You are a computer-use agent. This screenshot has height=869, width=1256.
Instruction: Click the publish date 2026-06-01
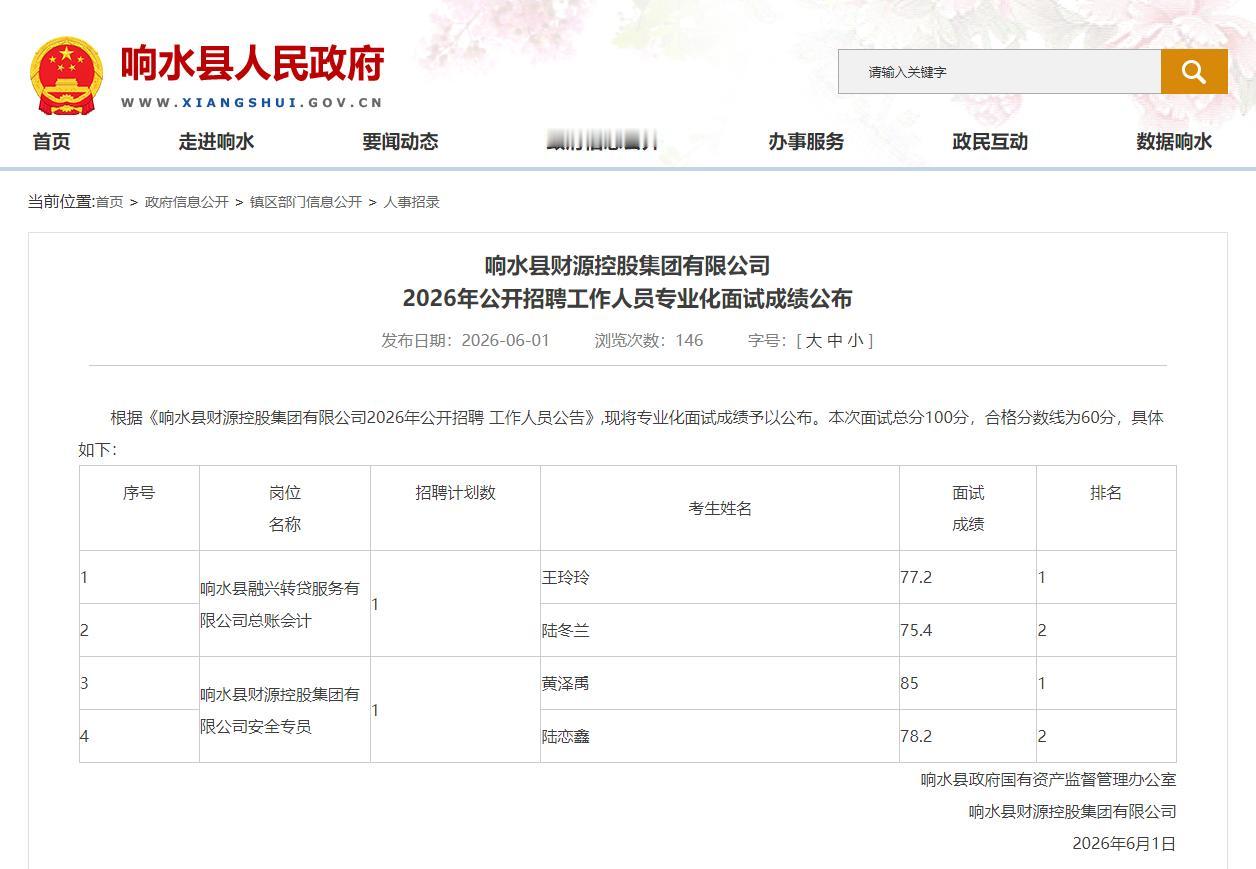pos(505,340)
